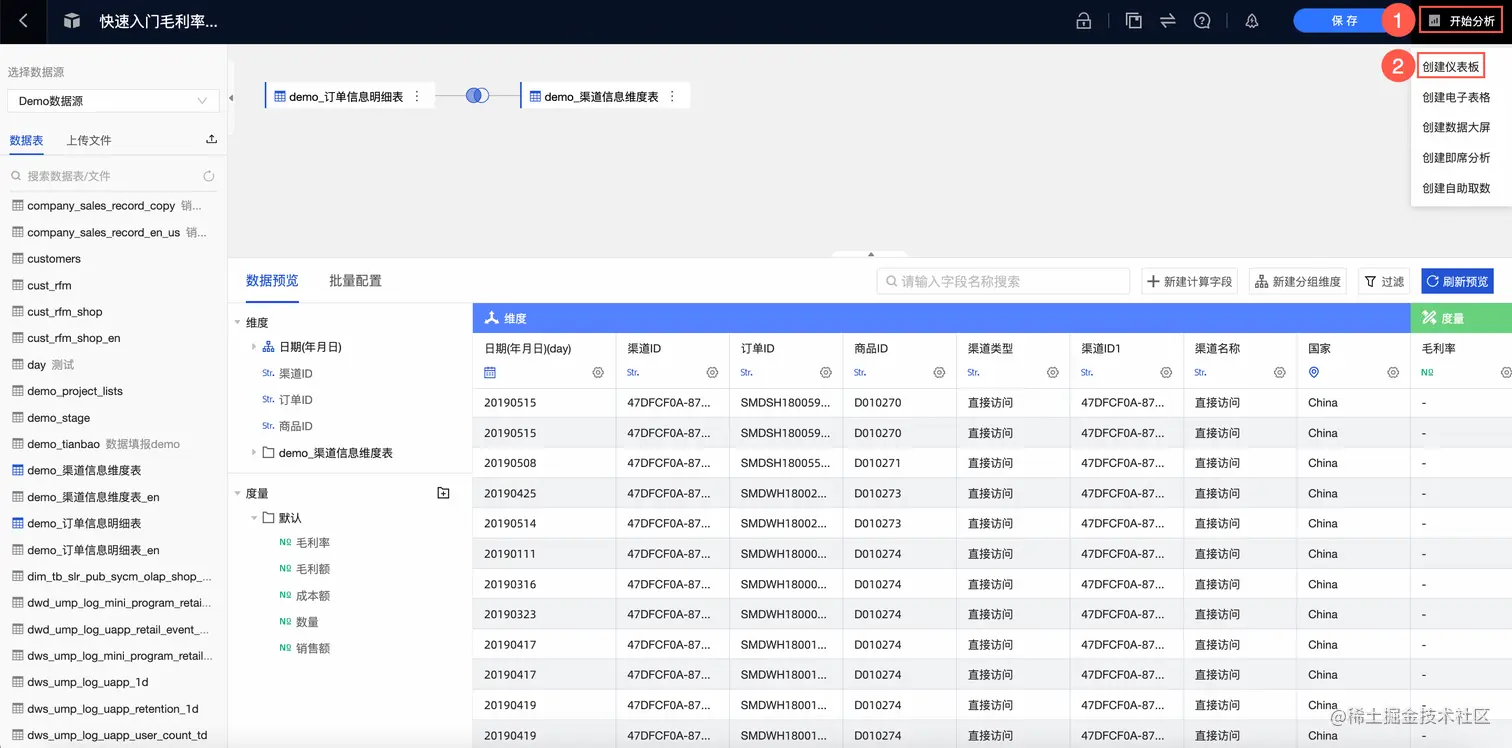Open settings gear for 渠道ID column
This screenshot has width=1512, height=748.
pyautogui.click(x=712, y=372)
